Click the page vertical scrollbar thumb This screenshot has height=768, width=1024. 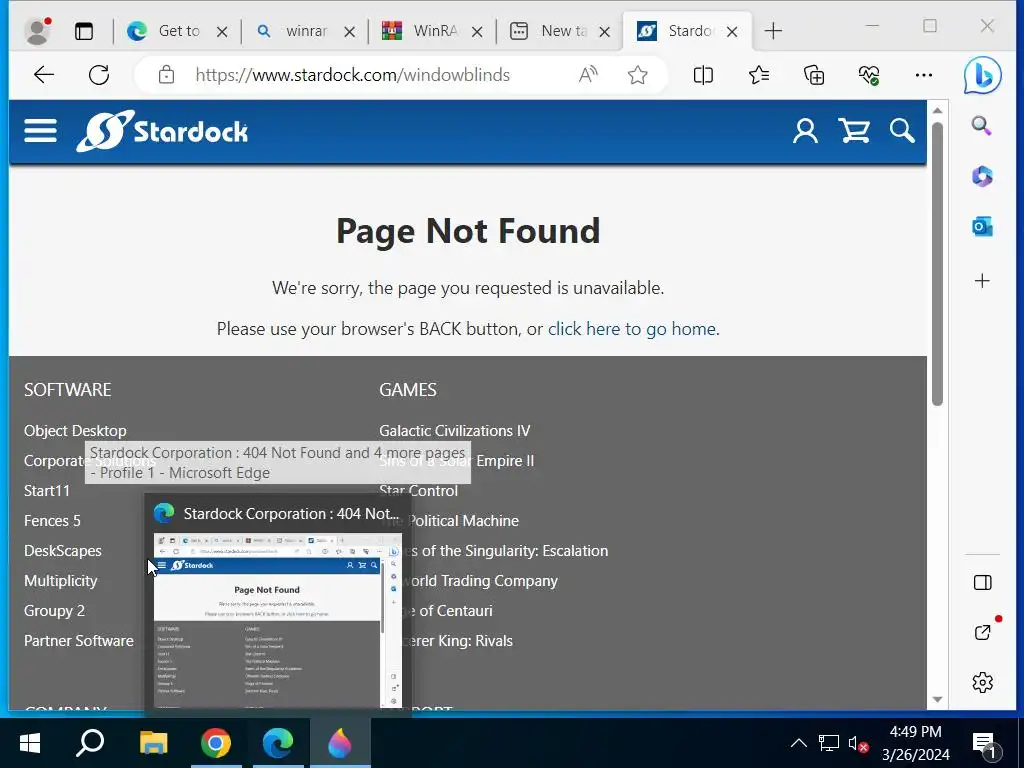pyautogui.click(x=937, y=264)
